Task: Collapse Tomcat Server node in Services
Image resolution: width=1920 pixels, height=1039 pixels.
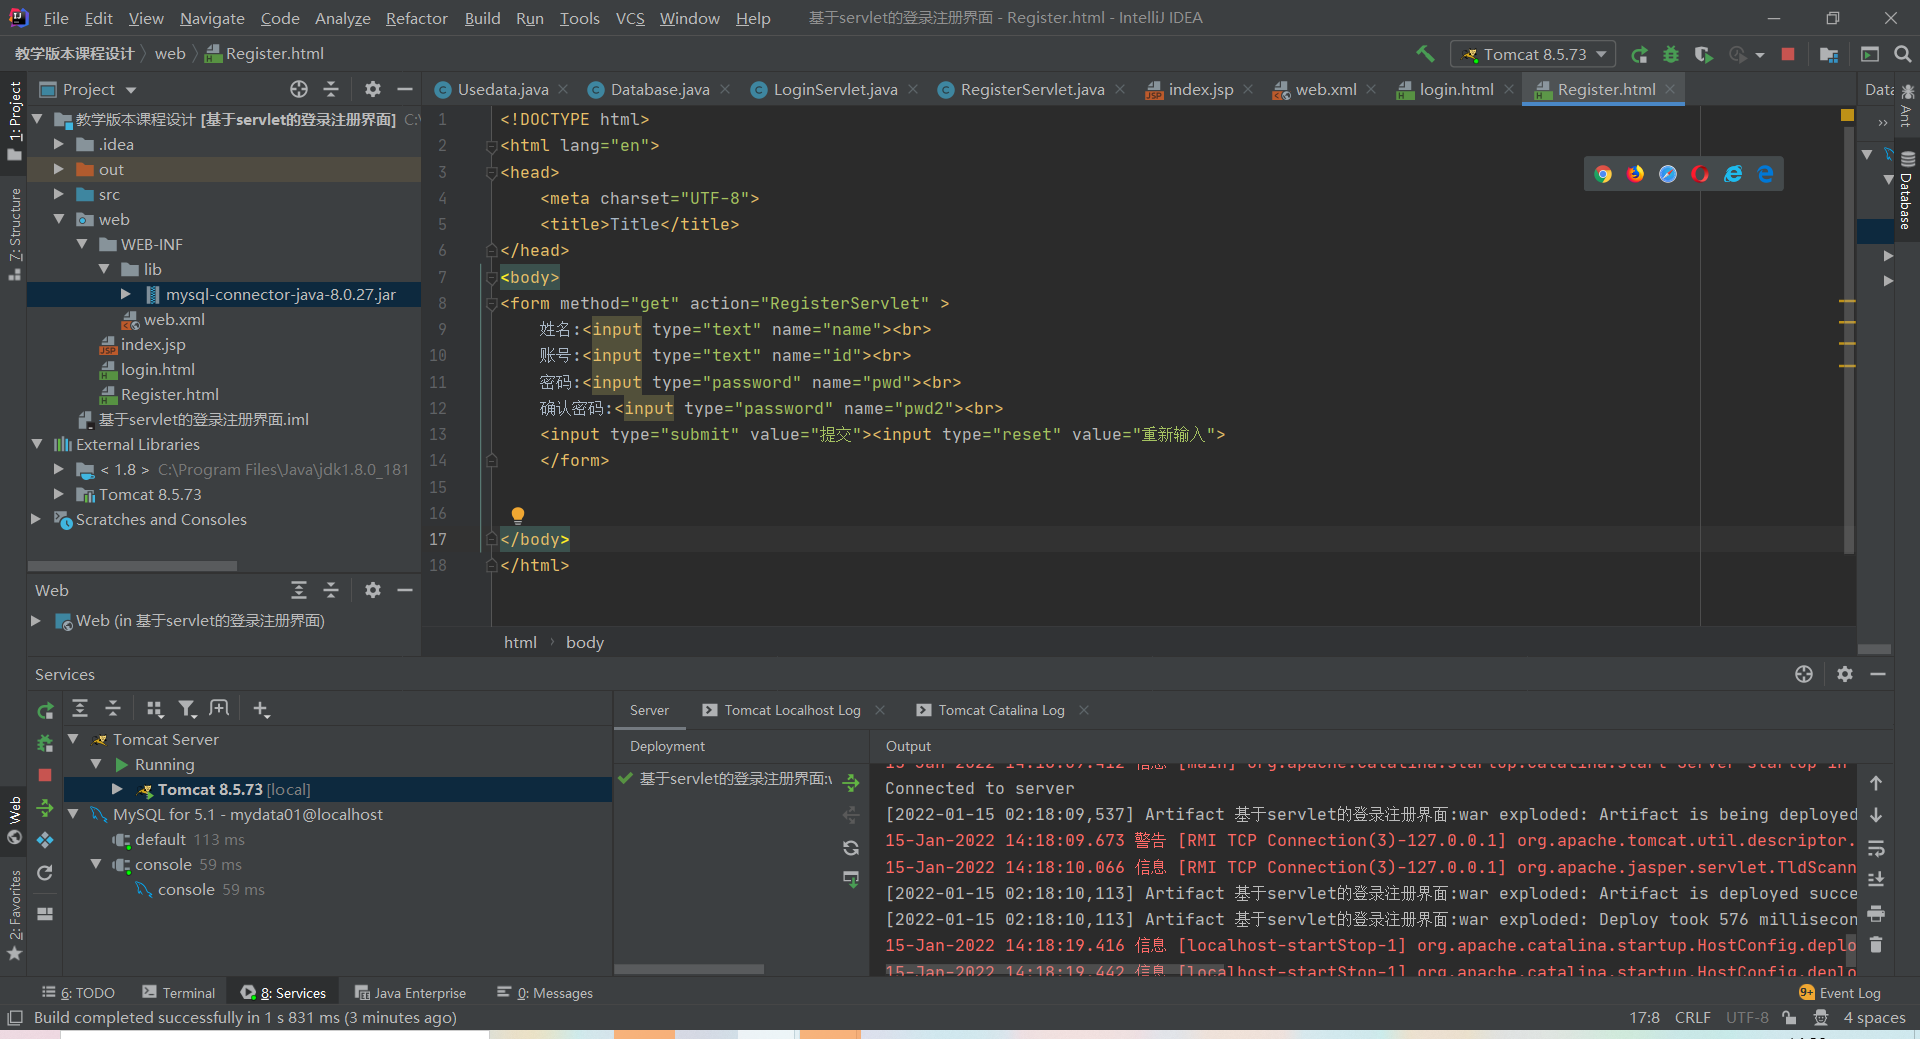Action: click(73, 739)
